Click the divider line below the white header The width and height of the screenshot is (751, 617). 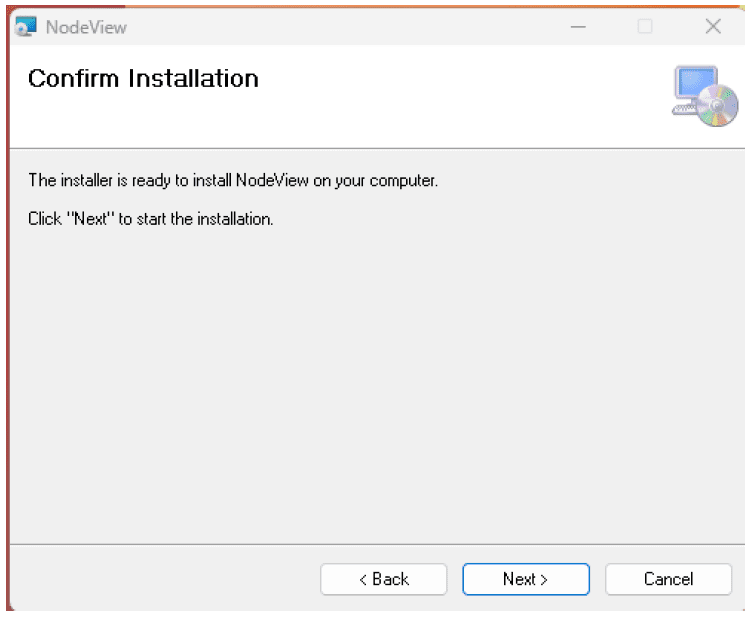(375, 148)
